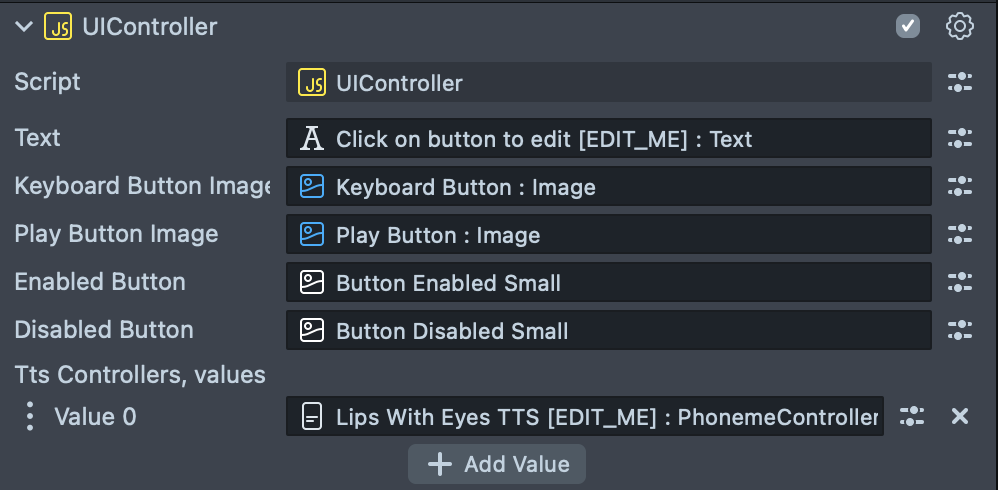Image resolution: width=998 pixels, height=490 pixels.
Task: Click the Button Disabled Small texture field
Action: coord(608,330)
